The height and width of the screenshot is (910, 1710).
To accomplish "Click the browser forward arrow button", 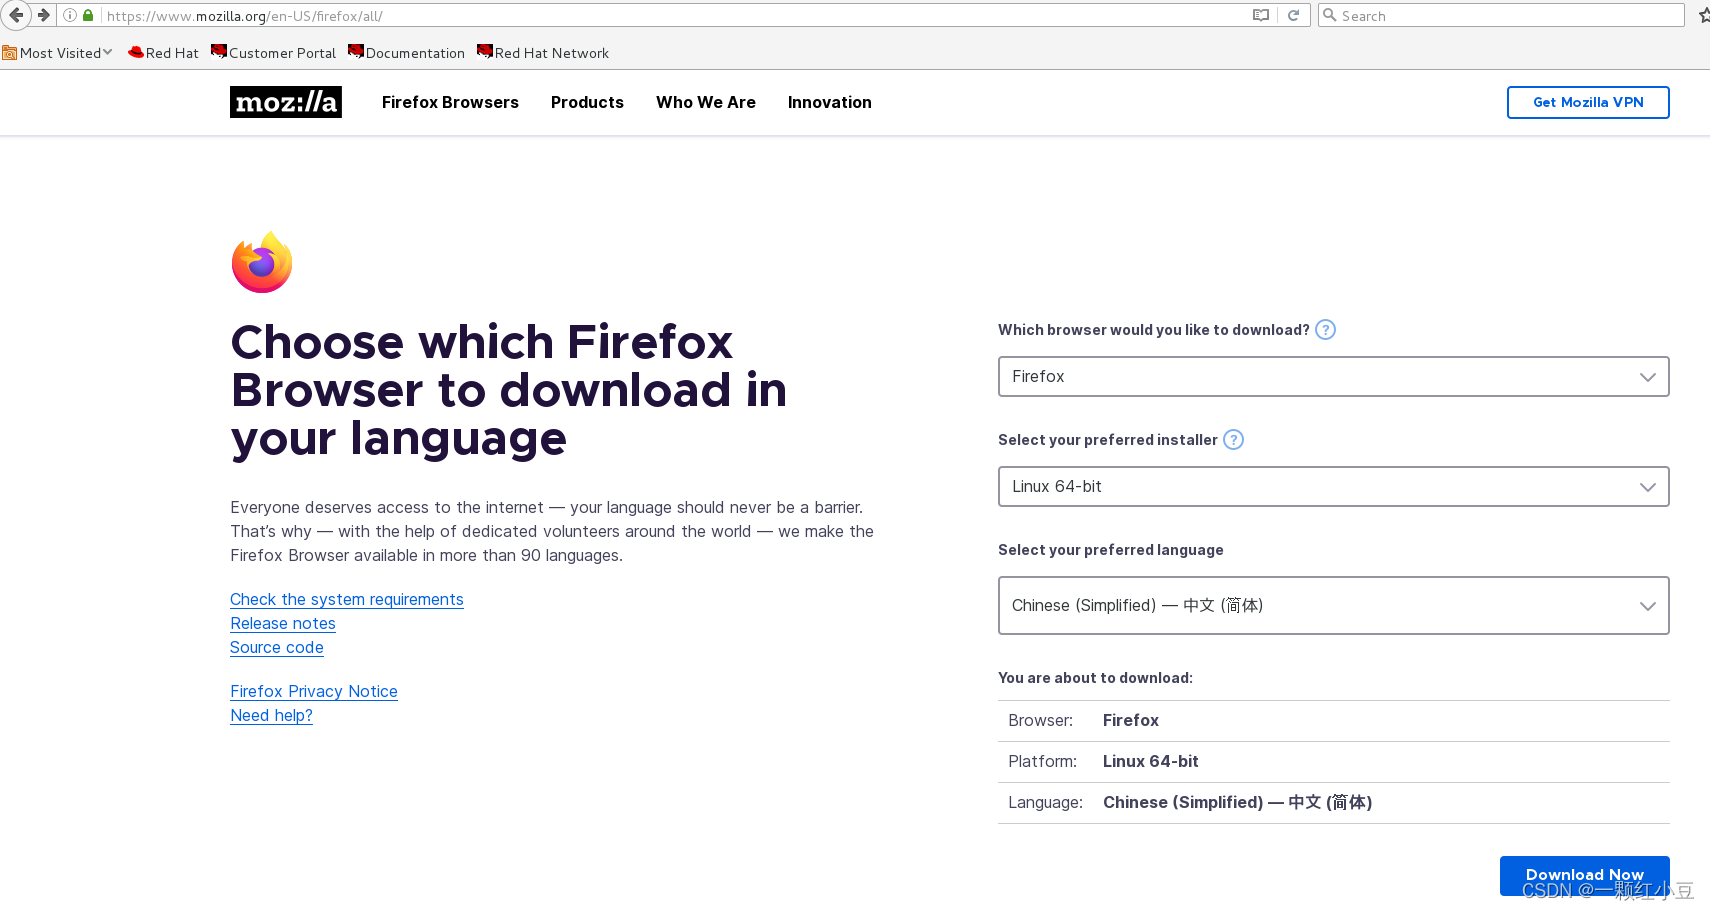I will (x=43, y=15).
